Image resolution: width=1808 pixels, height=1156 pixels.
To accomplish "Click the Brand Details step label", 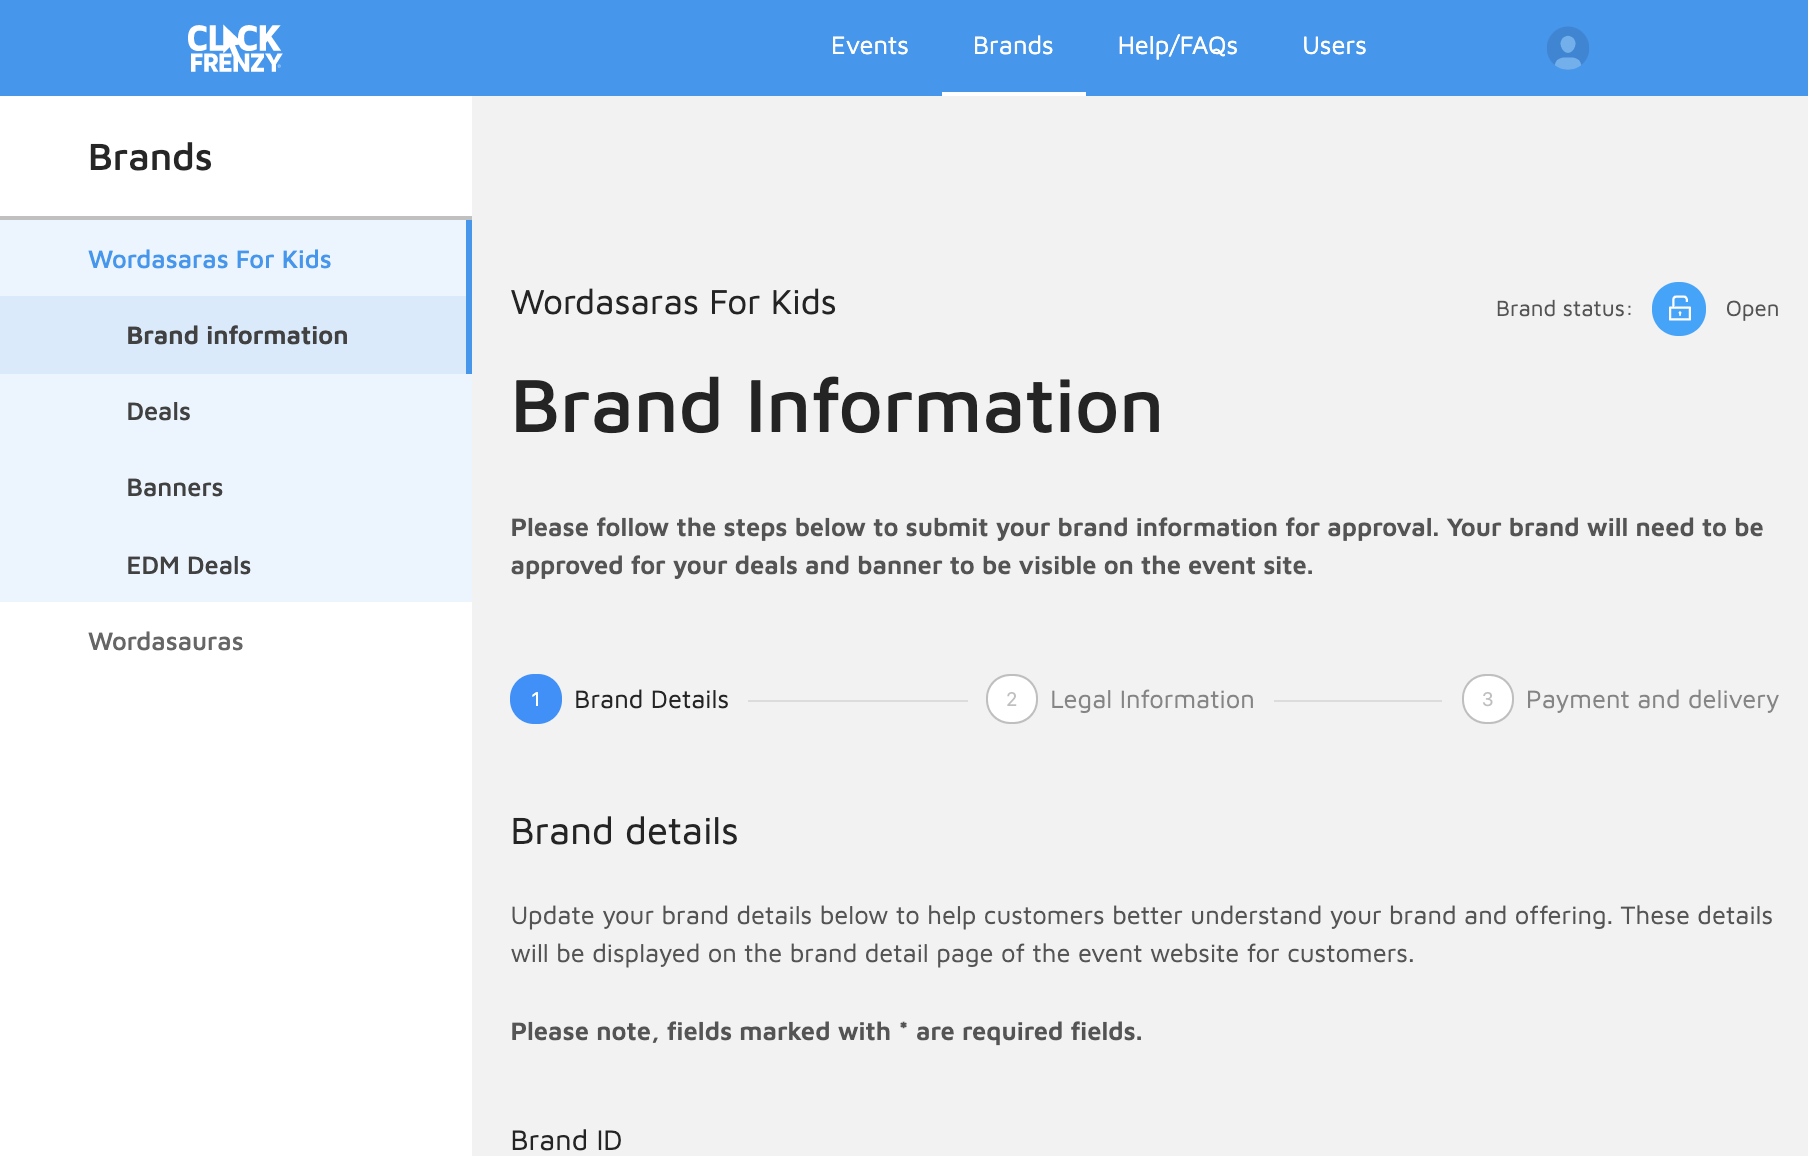I will point(651,700).
